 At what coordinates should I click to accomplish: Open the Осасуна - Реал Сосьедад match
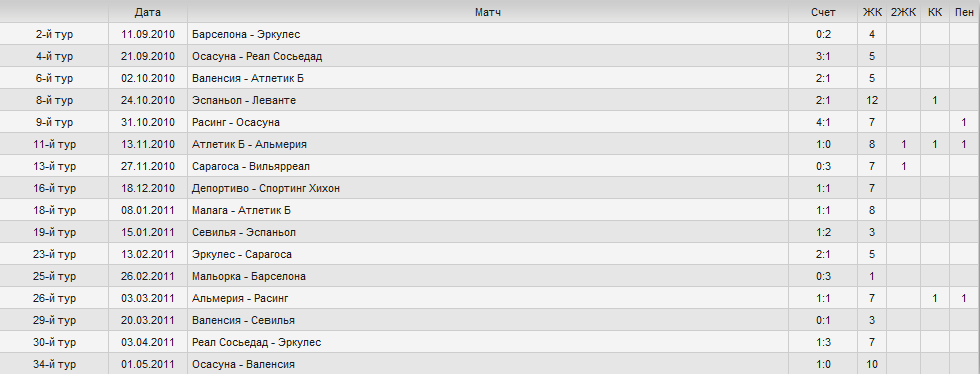257,56
